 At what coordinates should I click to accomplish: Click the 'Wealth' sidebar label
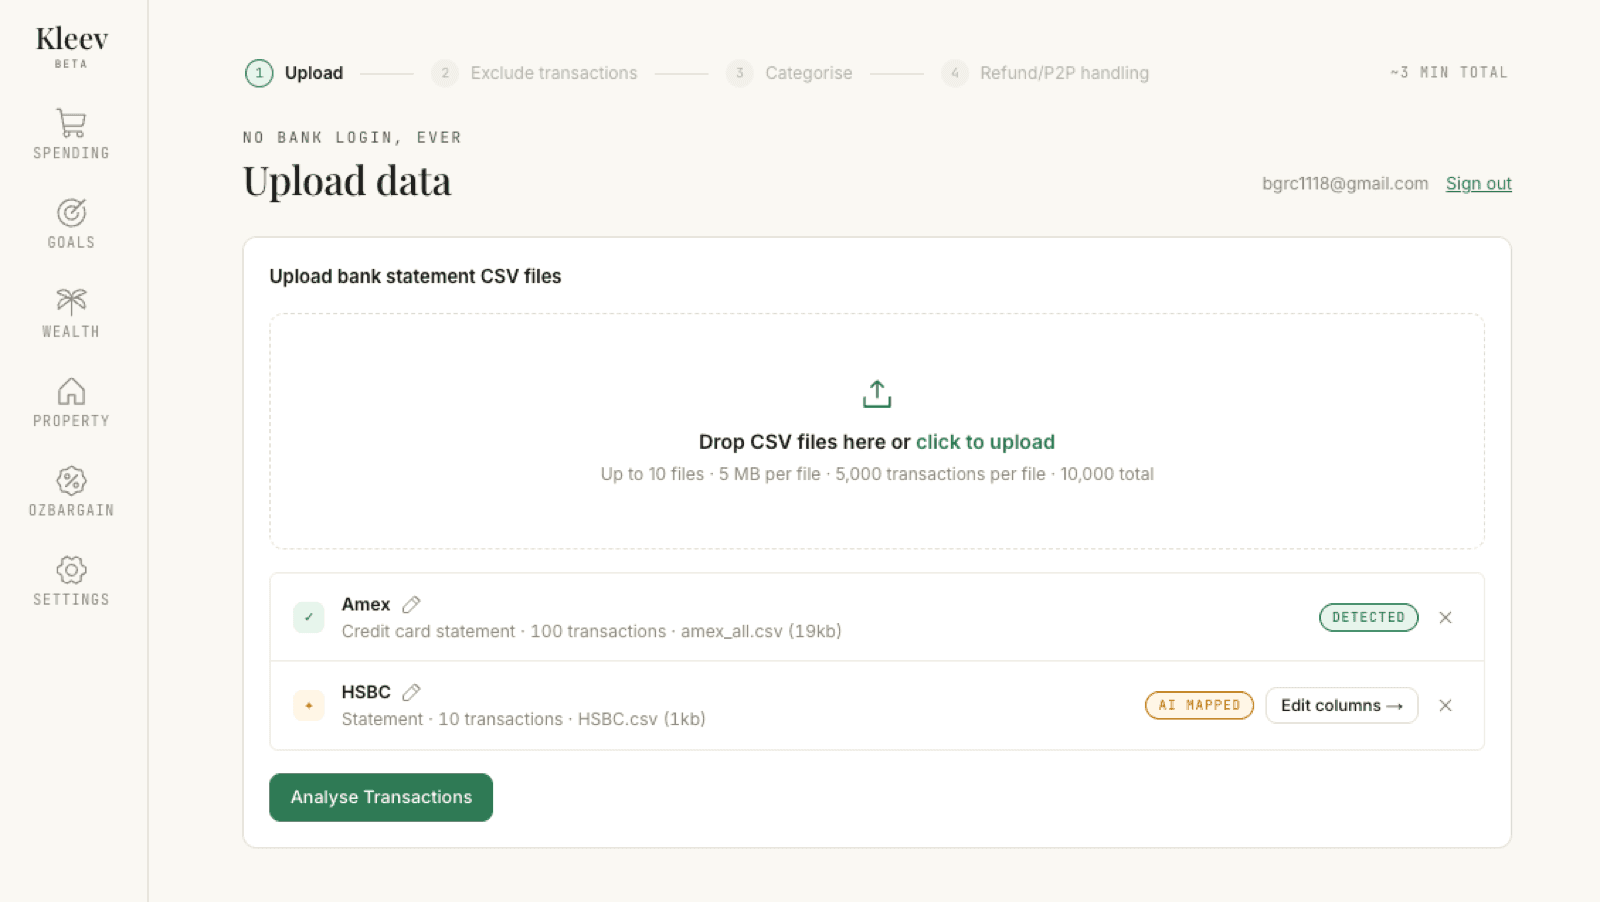[x=71, y=331]
